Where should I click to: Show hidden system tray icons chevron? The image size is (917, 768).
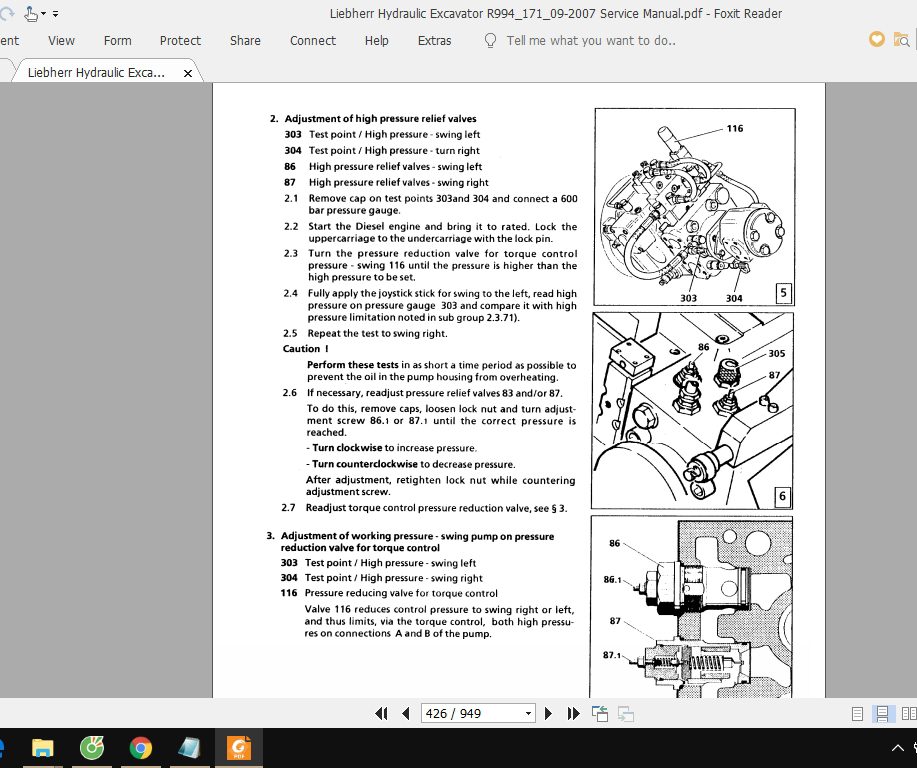(898, 748)
